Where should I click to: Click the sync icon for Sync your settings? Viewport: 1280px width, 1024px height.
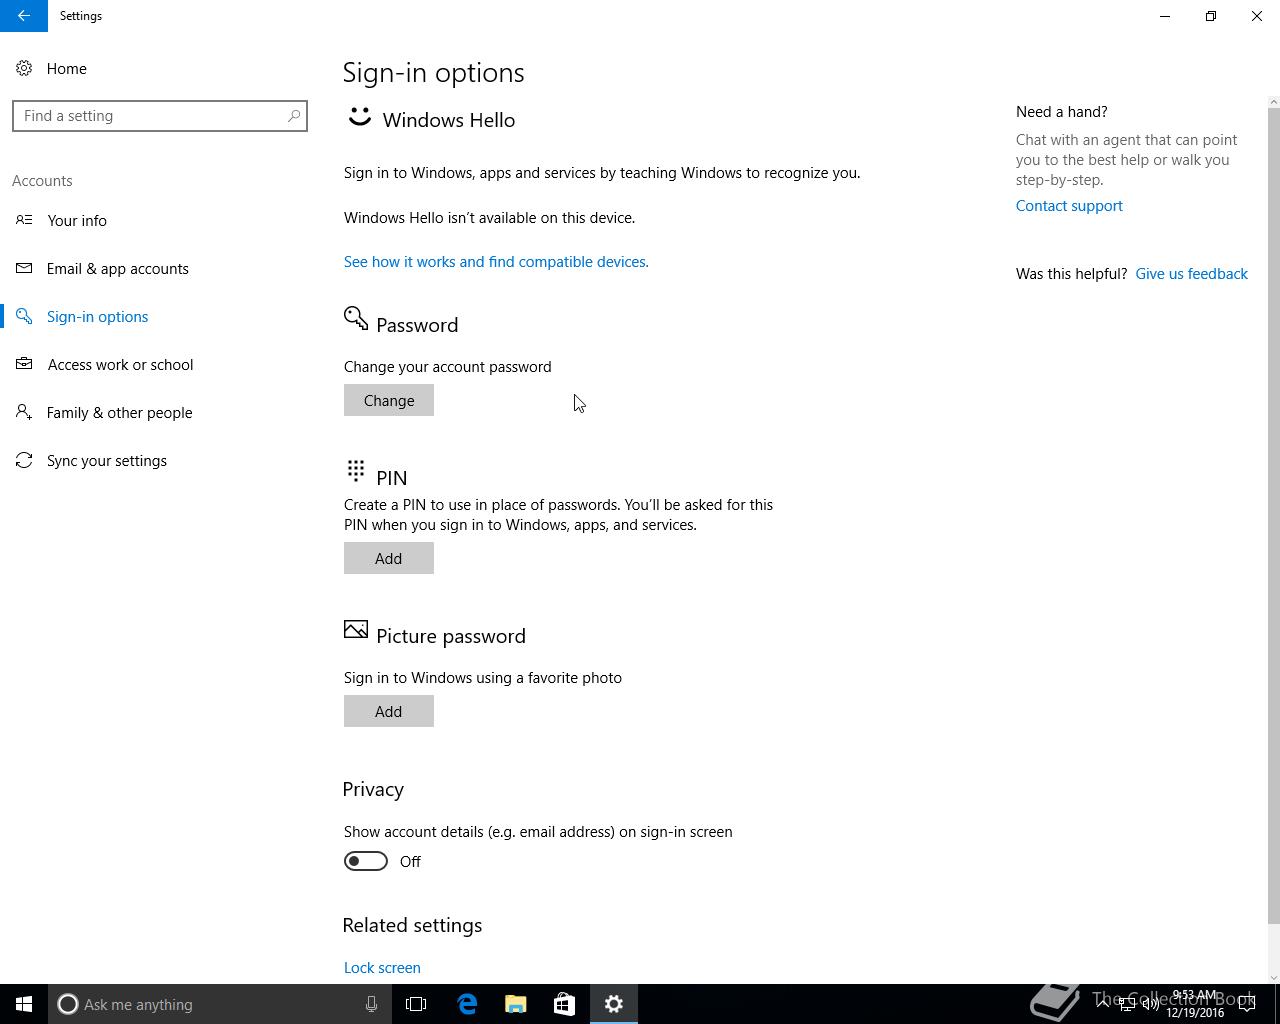[x=24, y=460]
